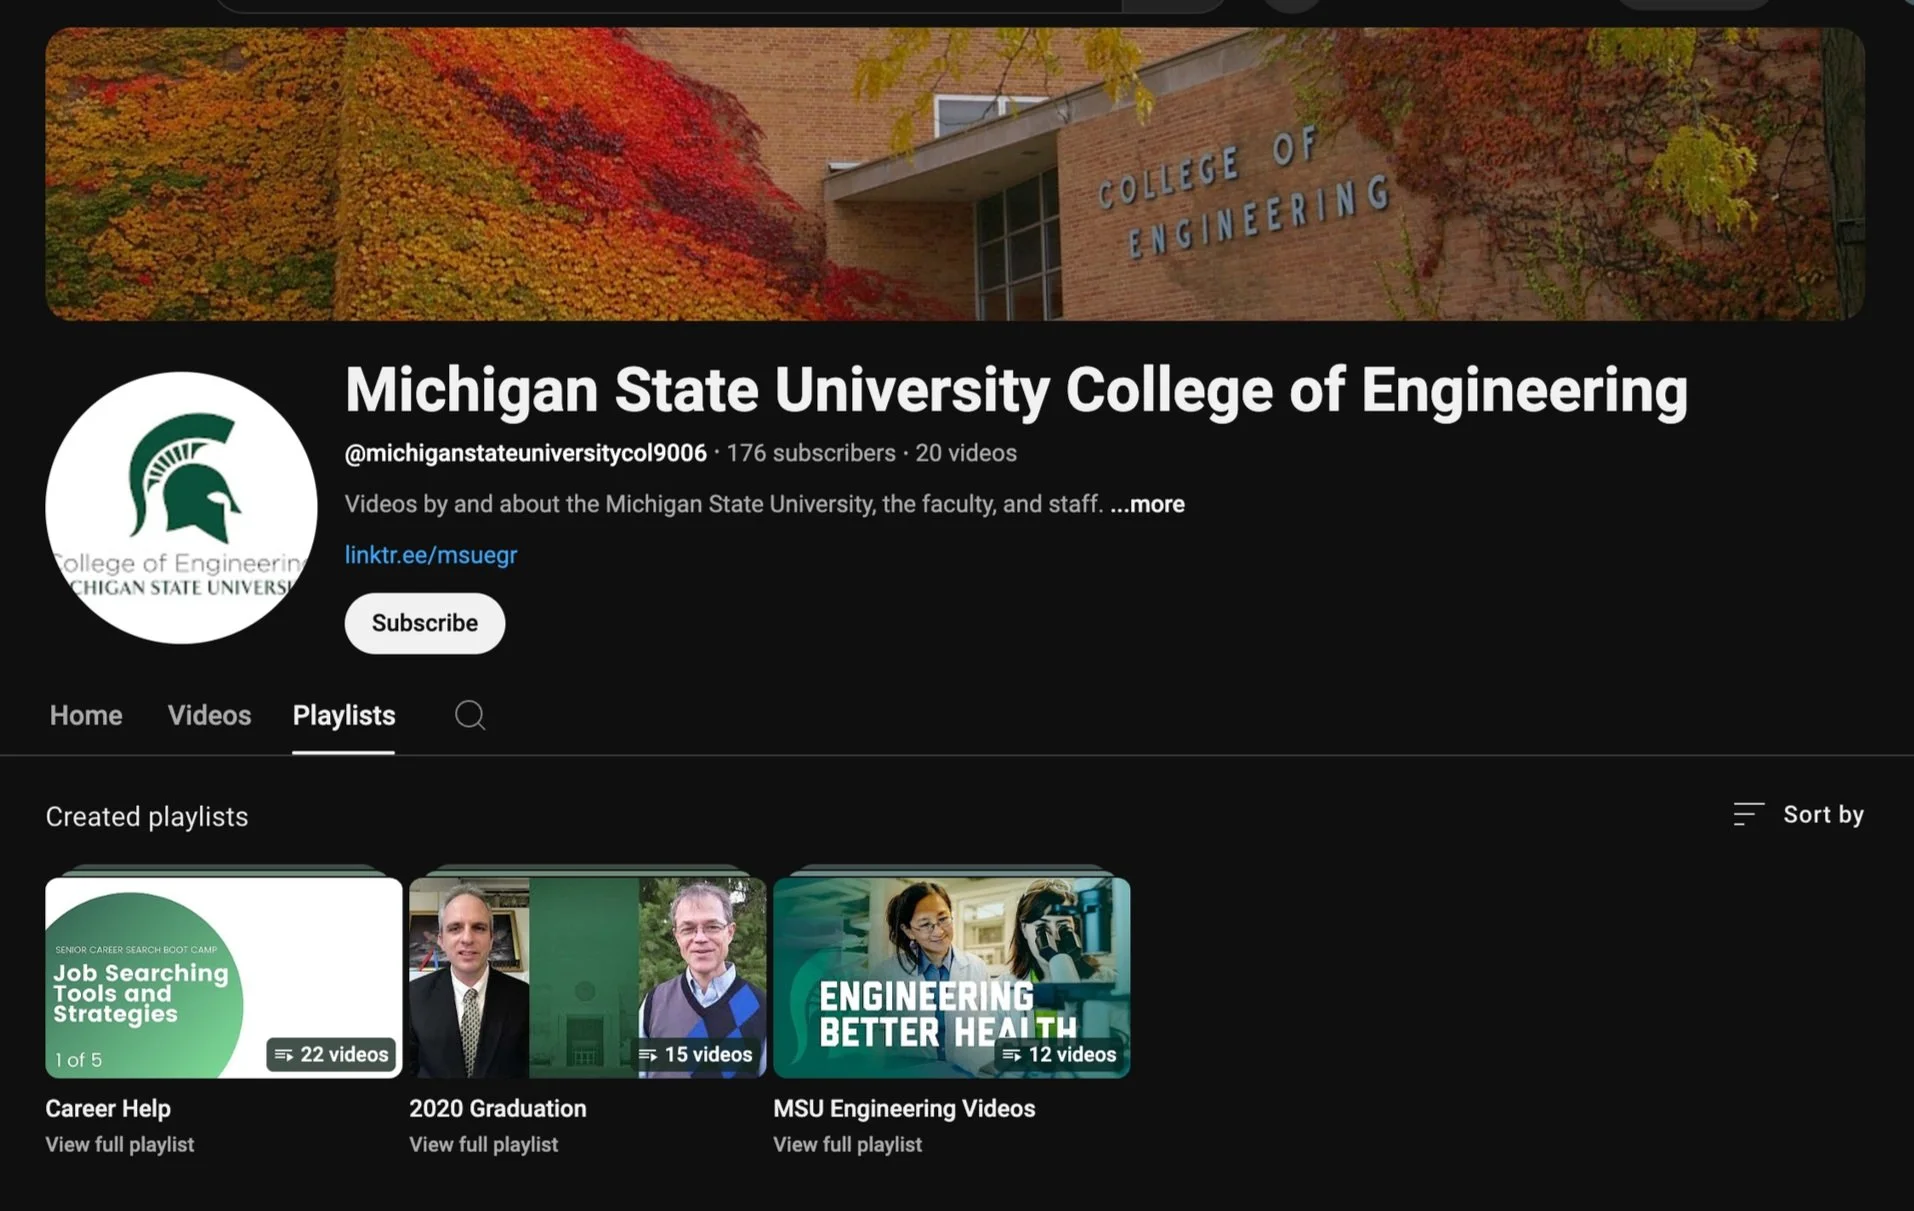Click the 15 videos badge
This screenshot has width=1914, height=1211.
695,1054
